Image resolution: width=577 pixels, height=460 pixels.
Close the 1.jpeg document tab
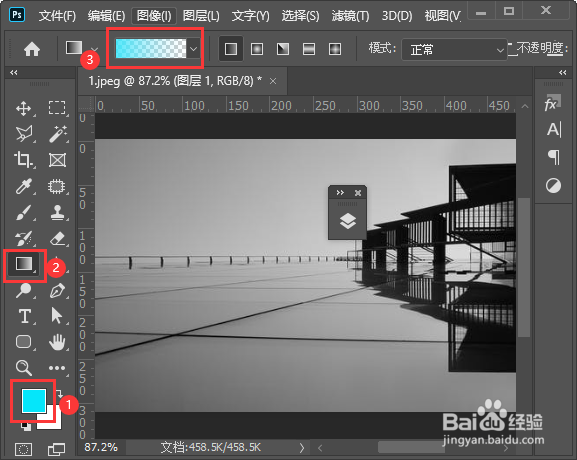273,81
